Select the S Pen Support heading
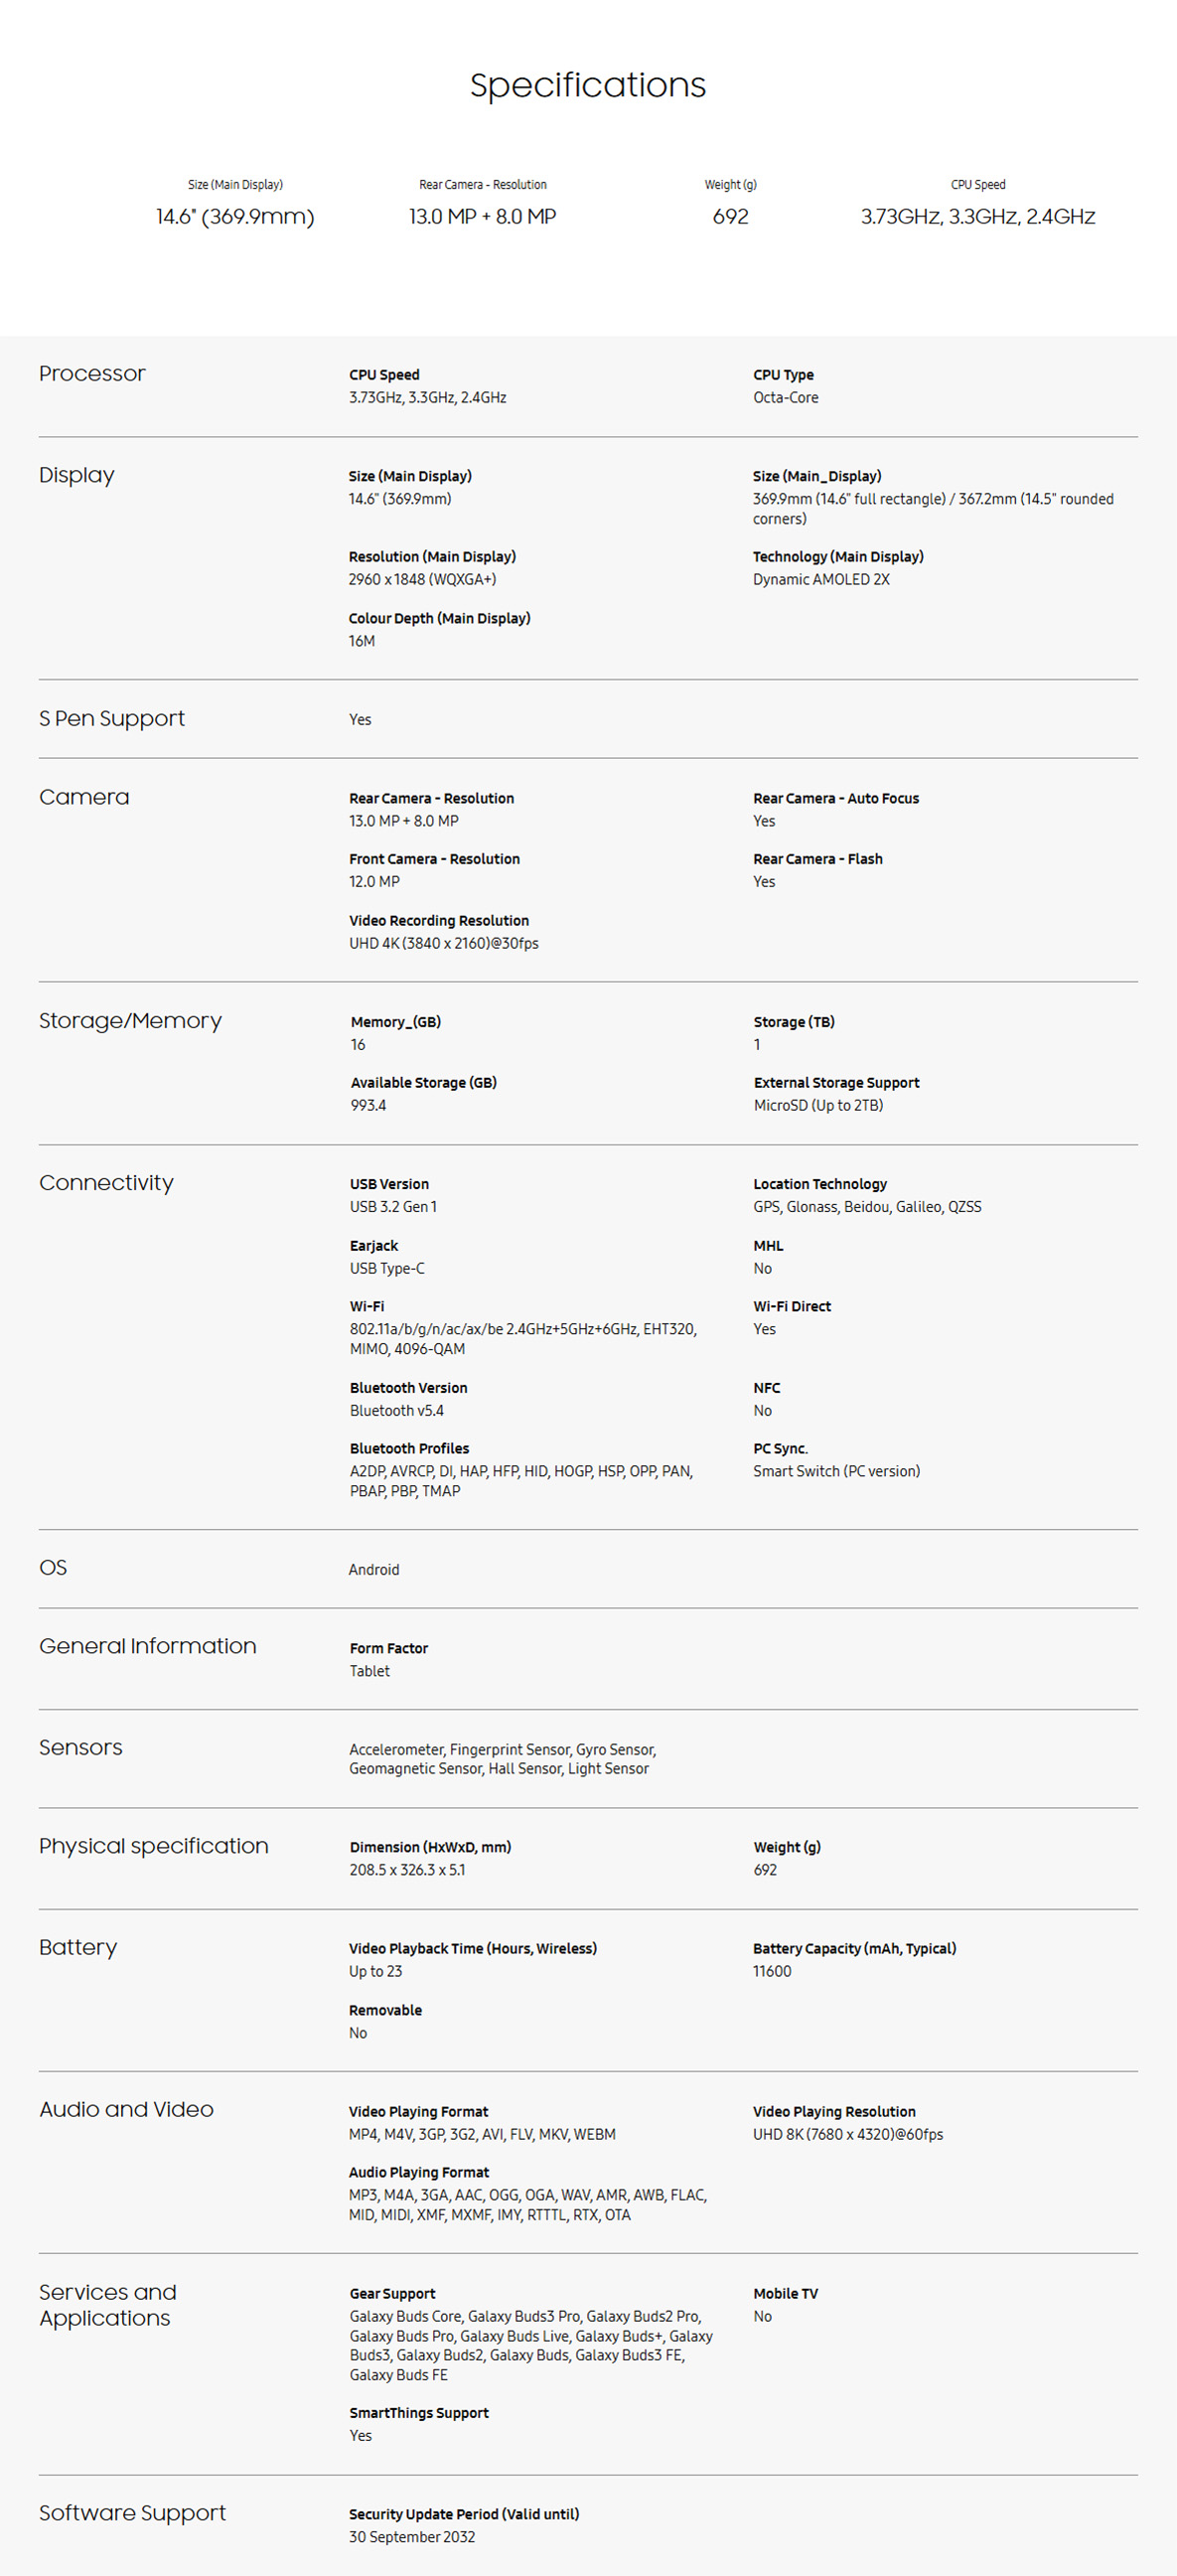1177x2576 pixels. pos(112,718)
